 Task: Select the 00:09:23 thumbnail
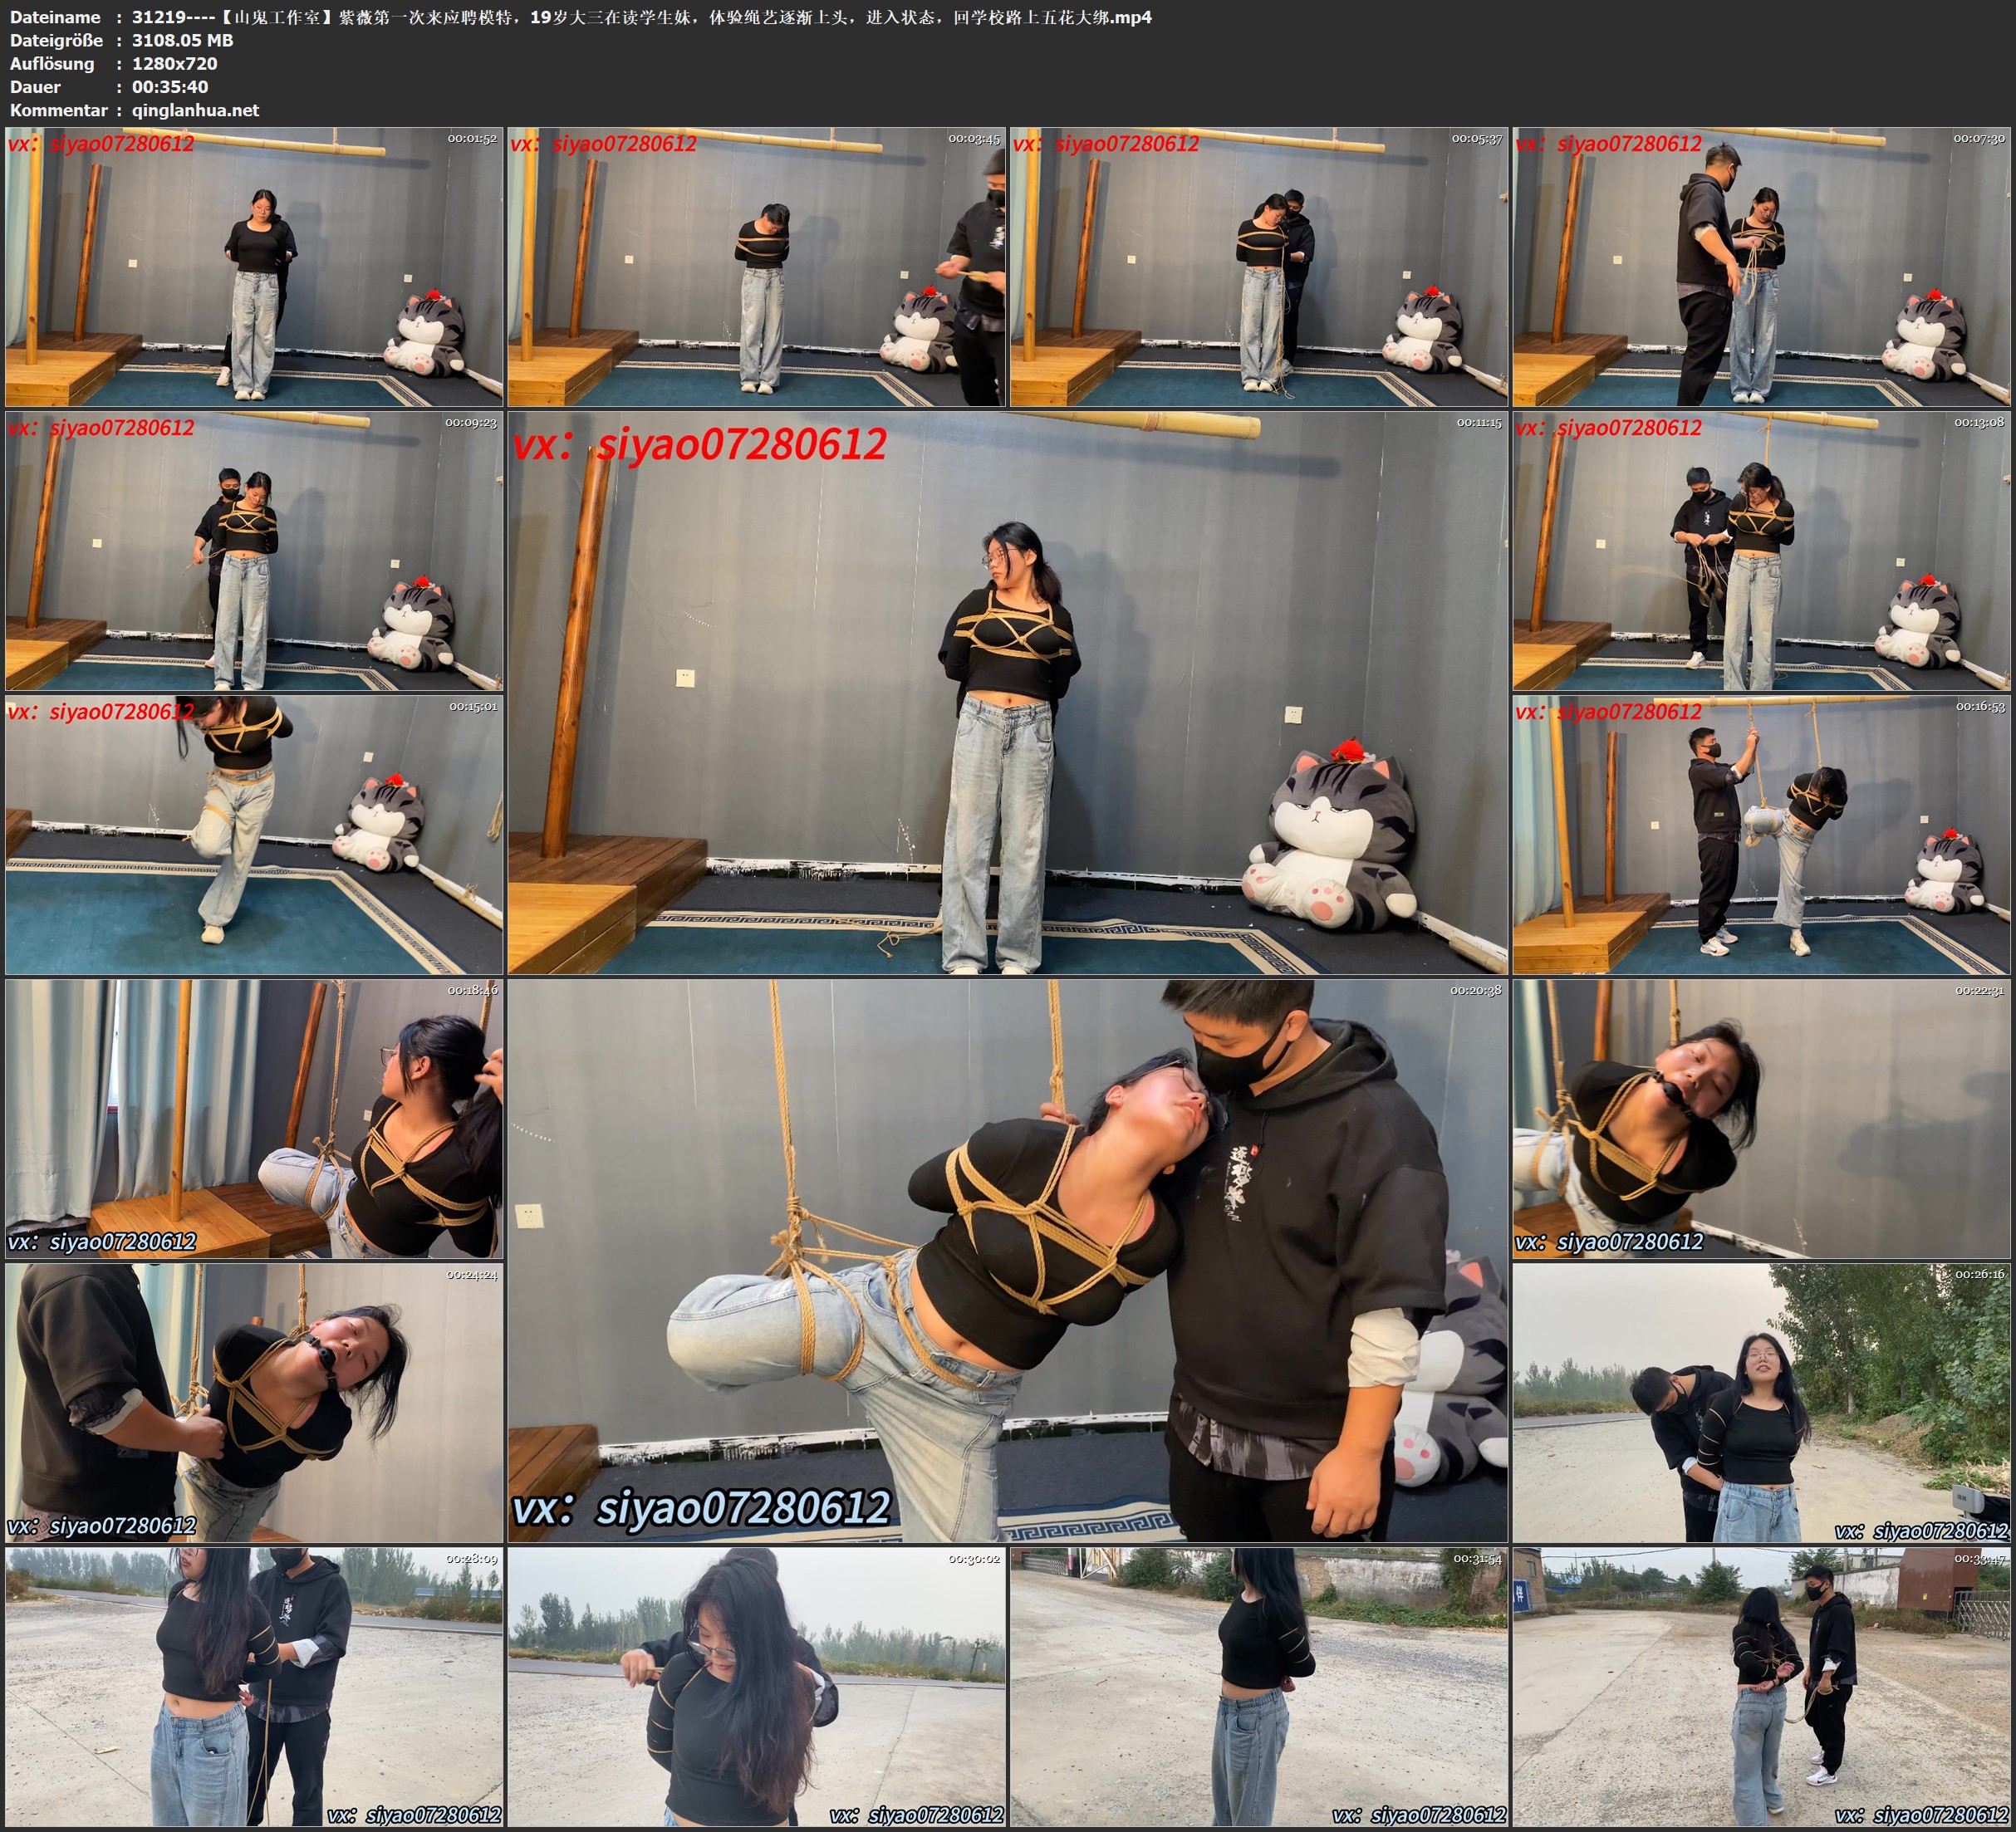(x=254, y=551)
